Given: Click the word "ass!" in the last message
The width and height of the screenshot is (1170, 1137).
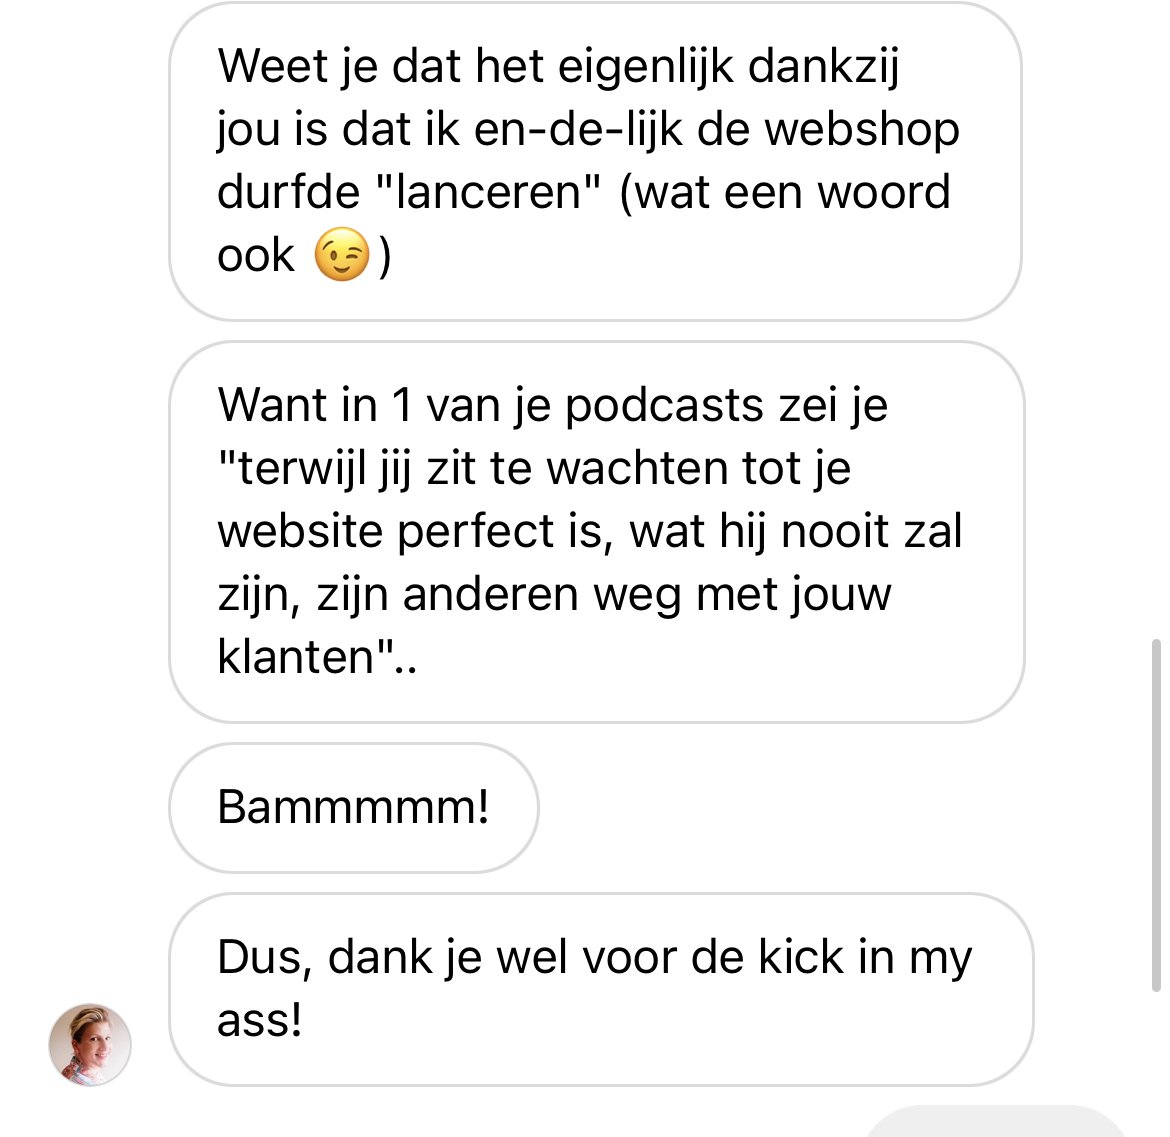Looking at the screenshot, I should 260,1021.
